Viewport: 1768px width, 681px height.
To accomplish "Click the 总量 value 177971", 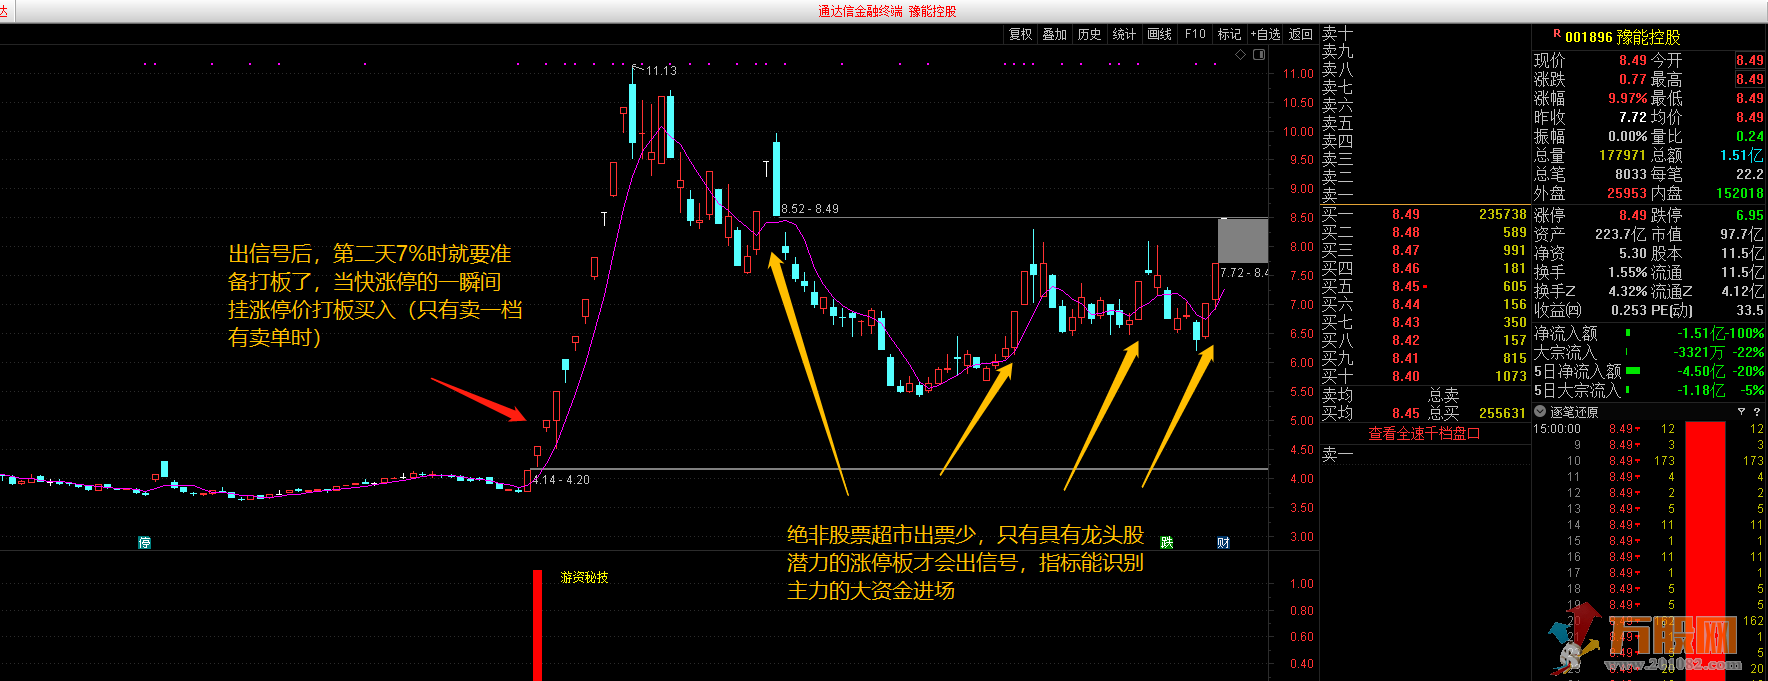I will click(1622, 155).
